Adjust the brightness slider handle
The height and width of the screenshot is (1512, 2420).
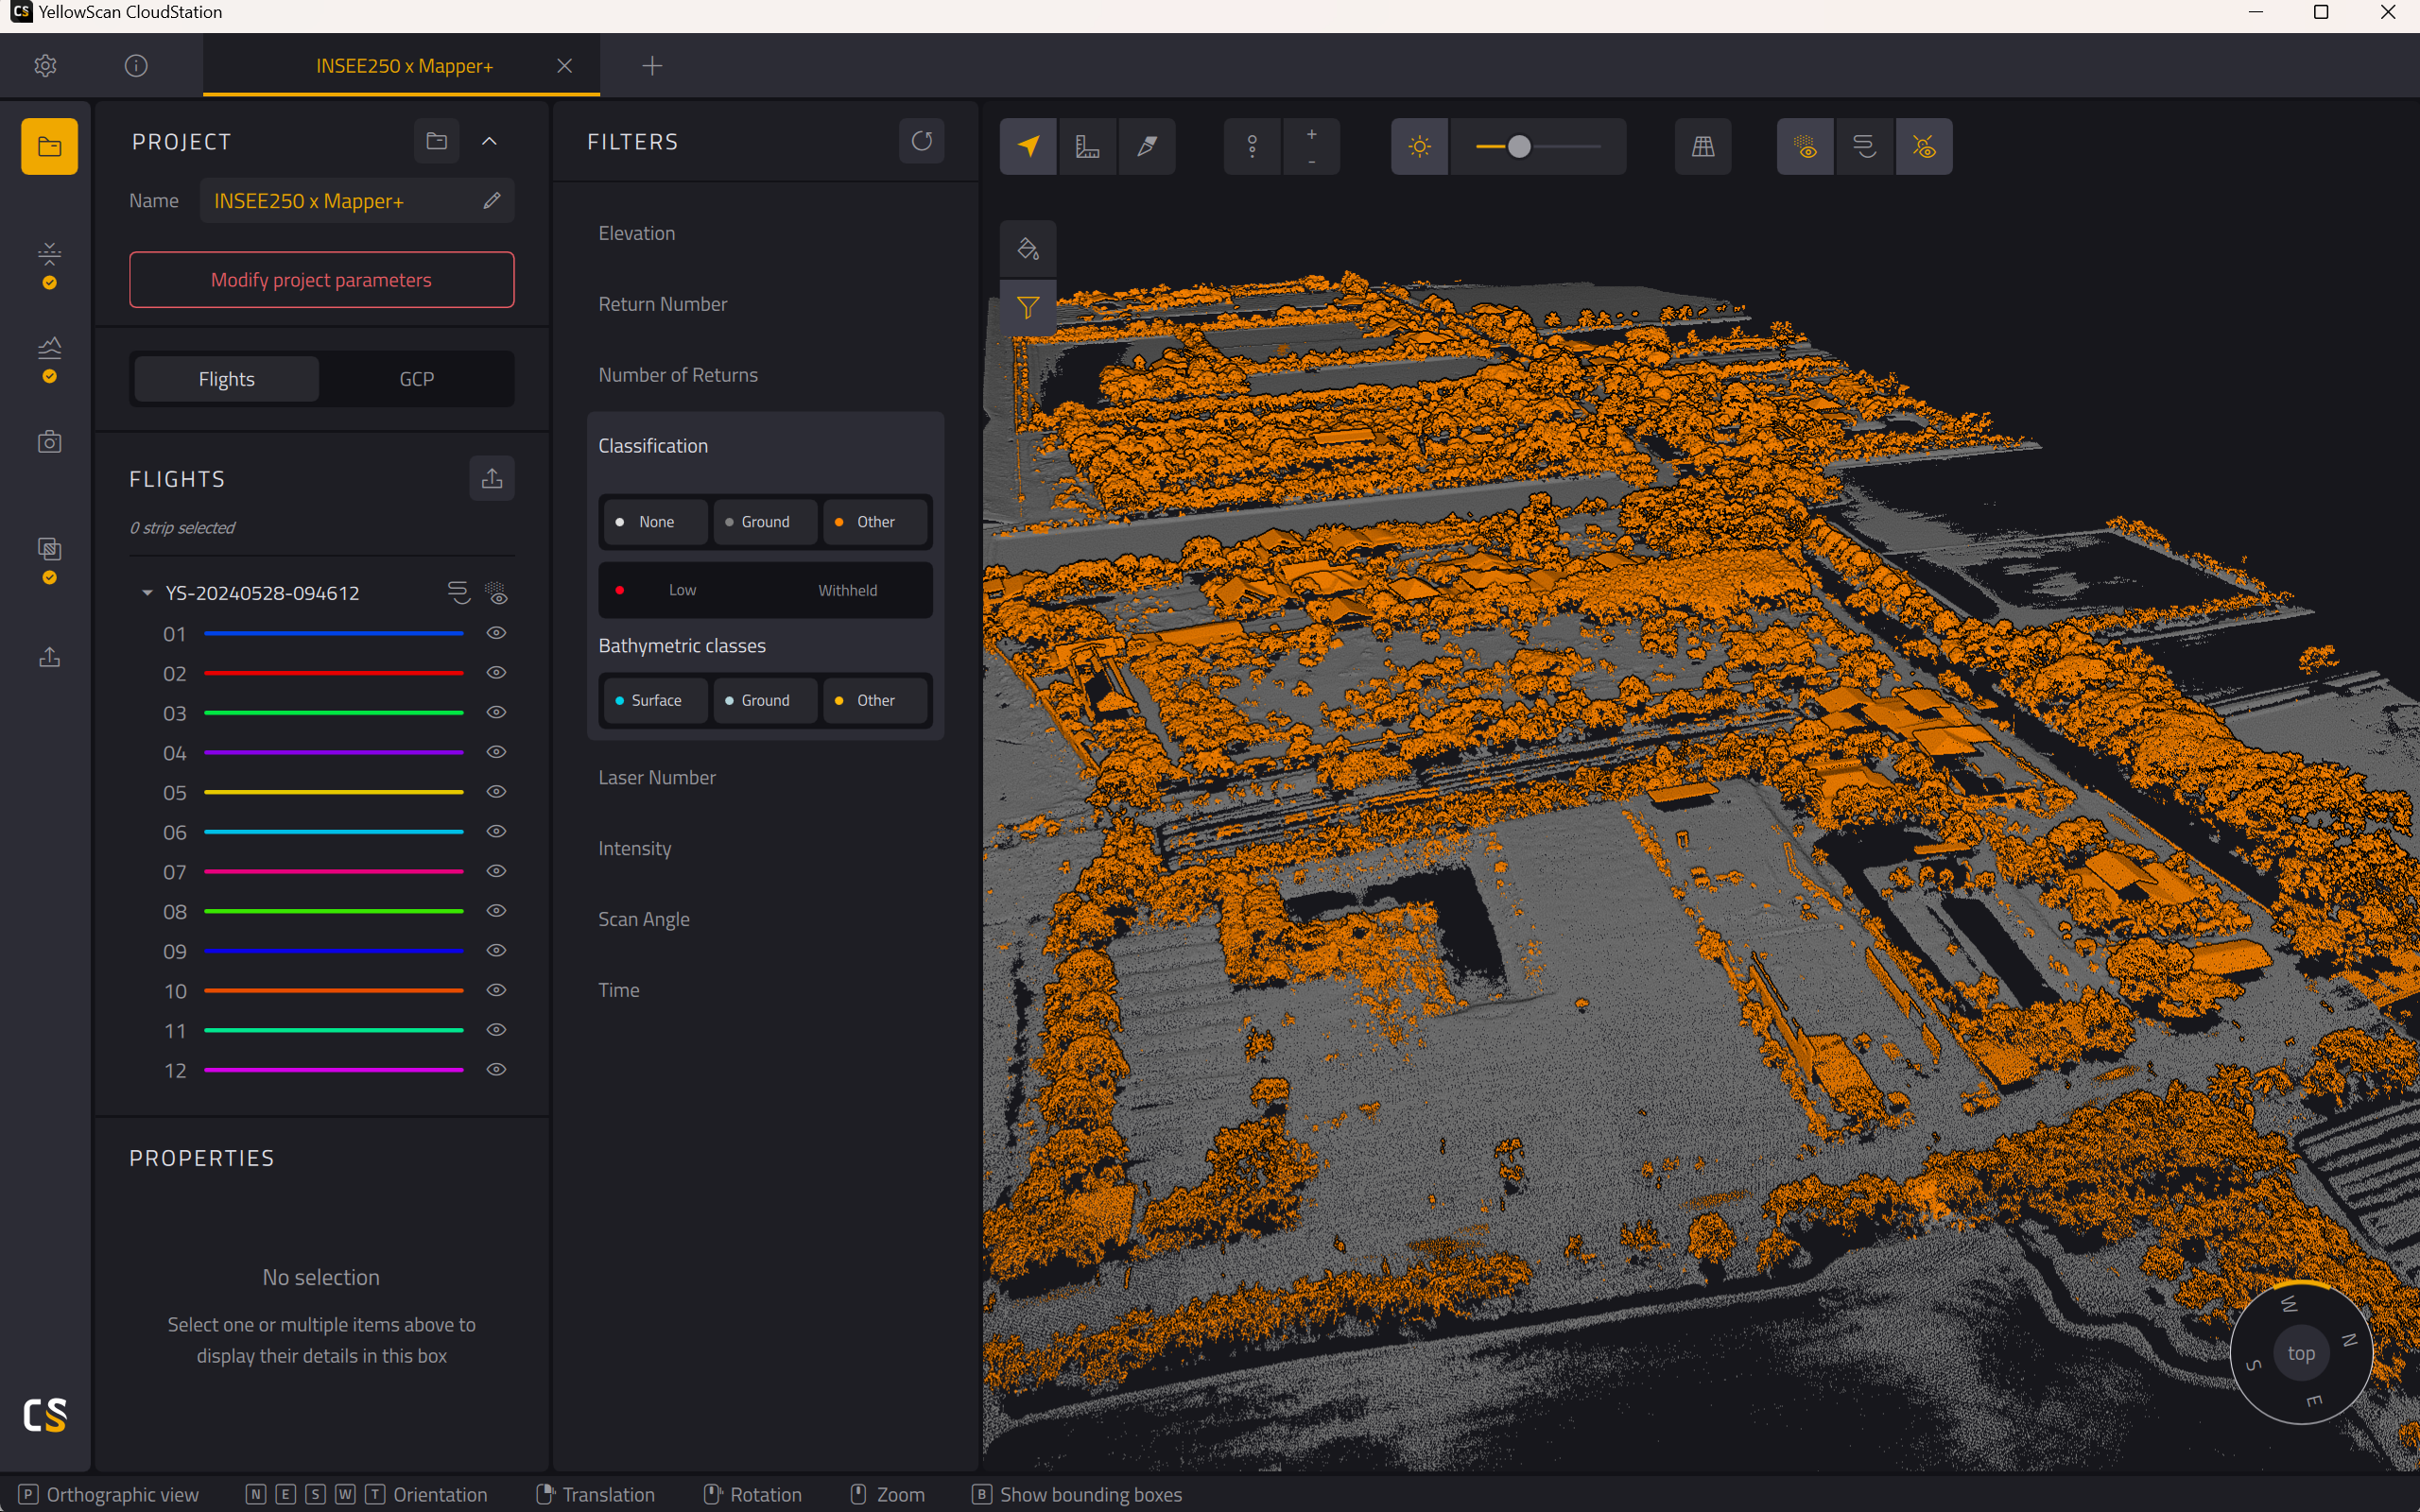[1519, 147]
